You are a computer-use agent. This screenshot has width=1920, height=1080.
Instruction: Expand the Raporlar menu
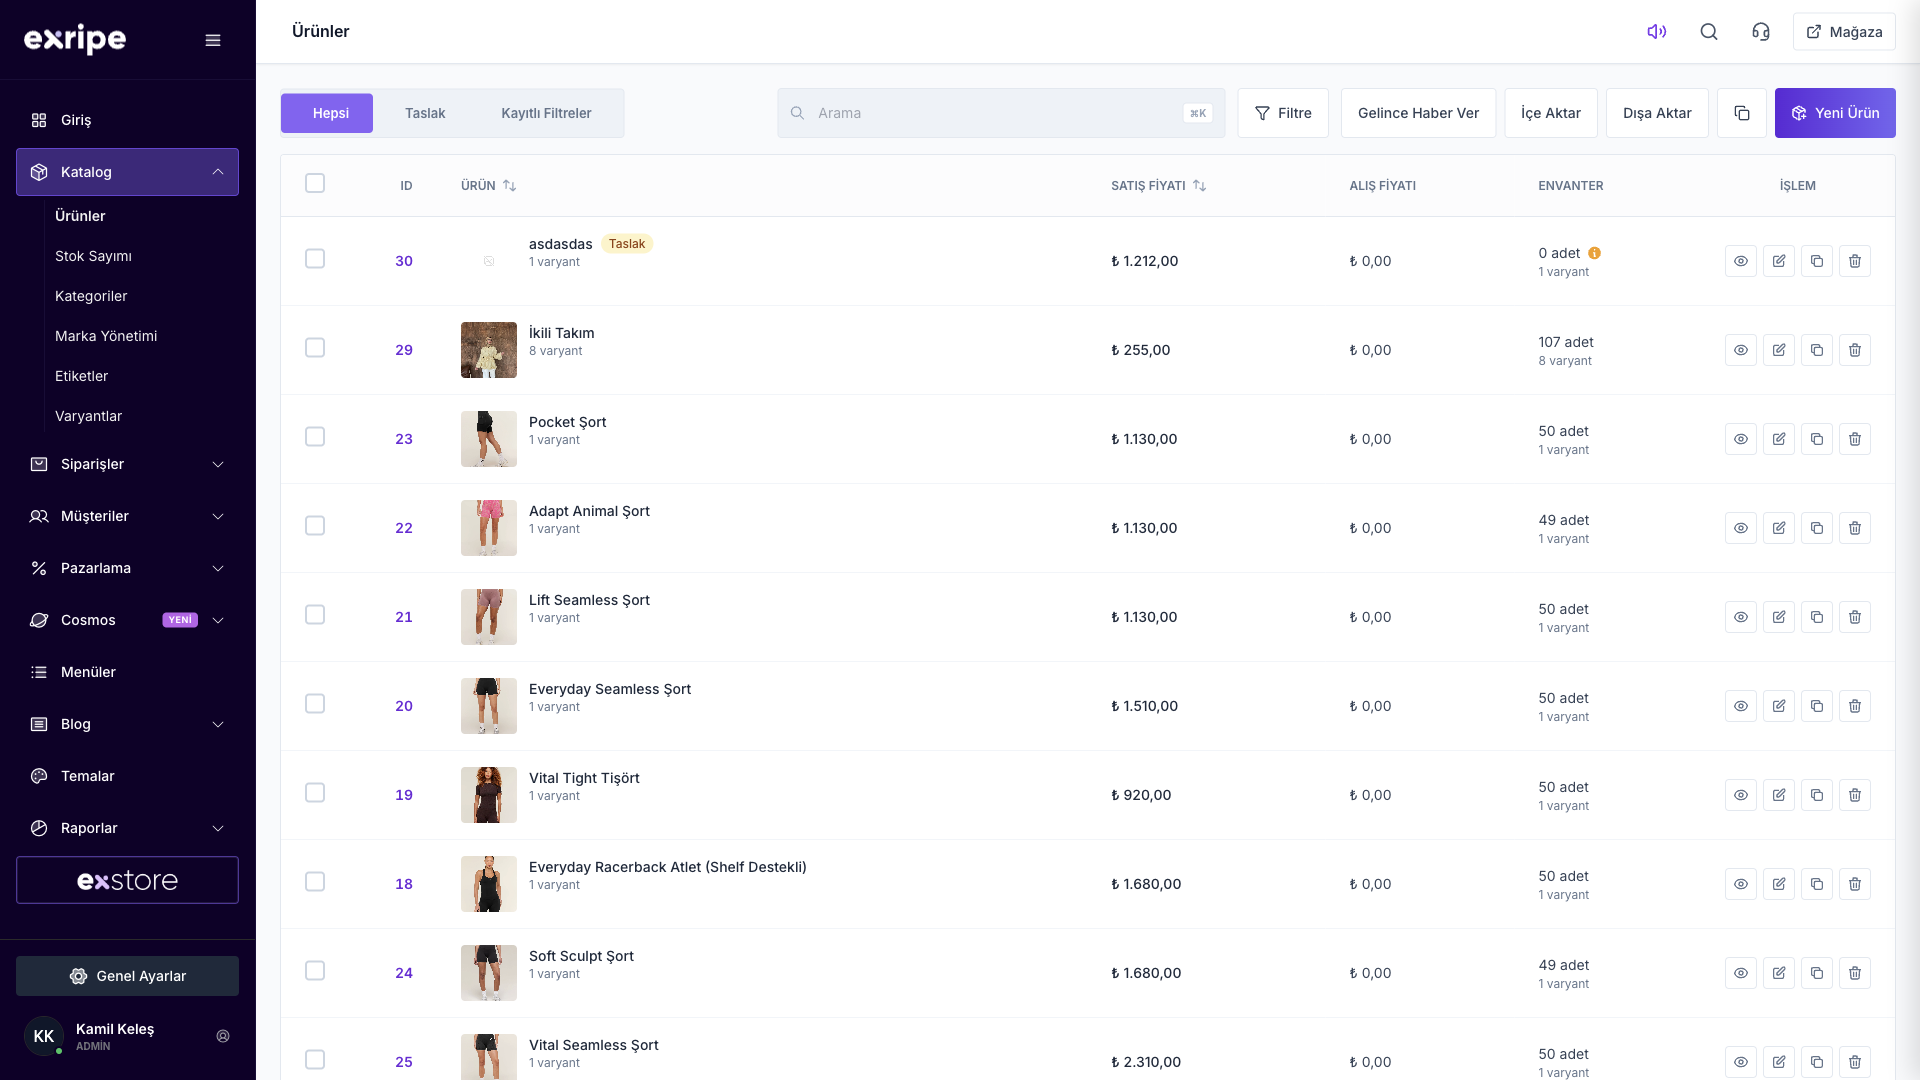127,828
